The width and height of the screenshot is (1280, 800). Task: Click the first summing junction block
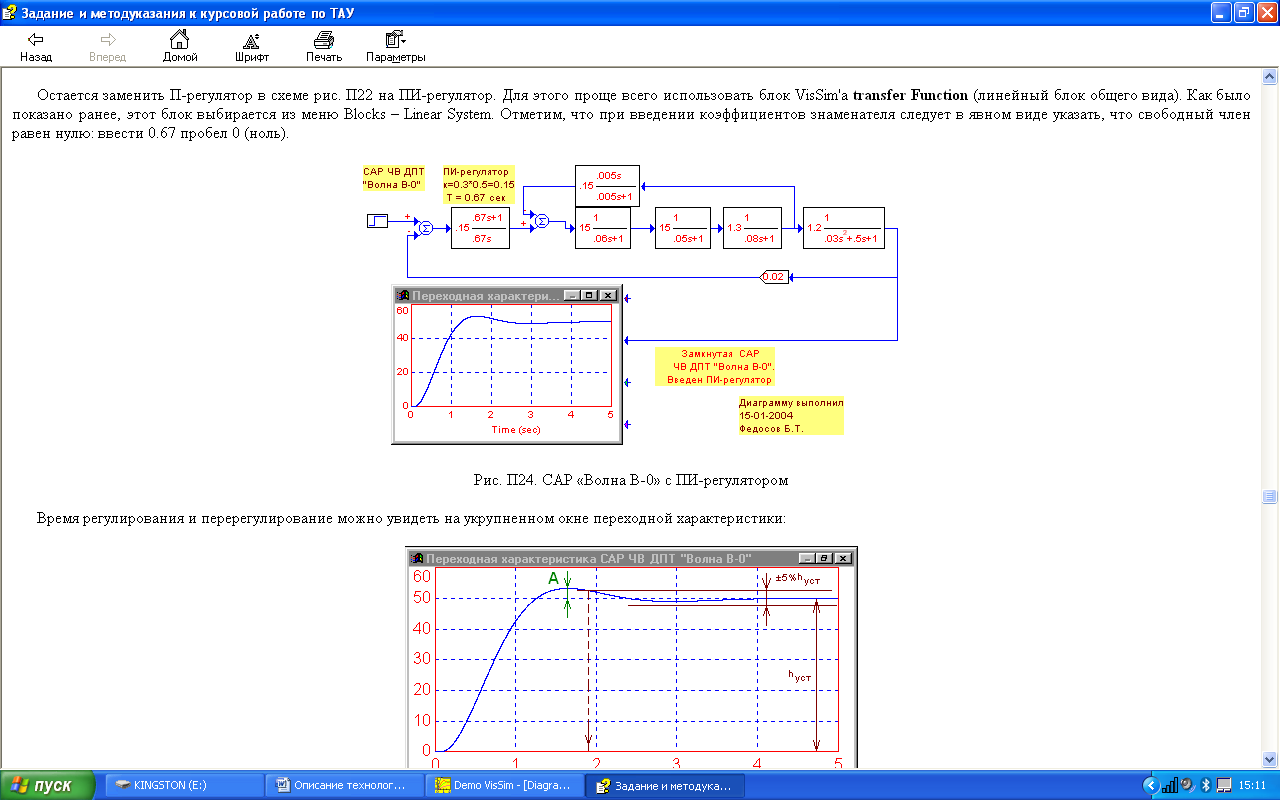click(x=424, y=228)
